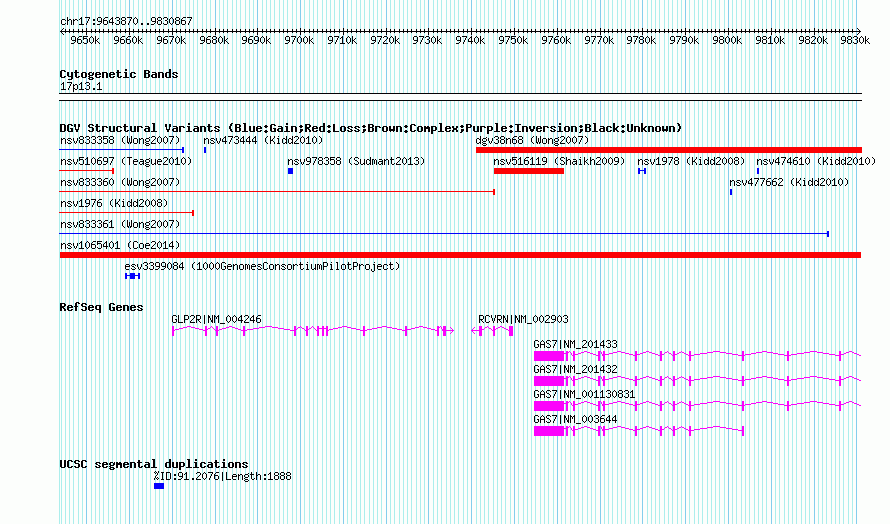
Task: Open variant label nsv477662 (Kidd2010)
Action: (790, 182)
